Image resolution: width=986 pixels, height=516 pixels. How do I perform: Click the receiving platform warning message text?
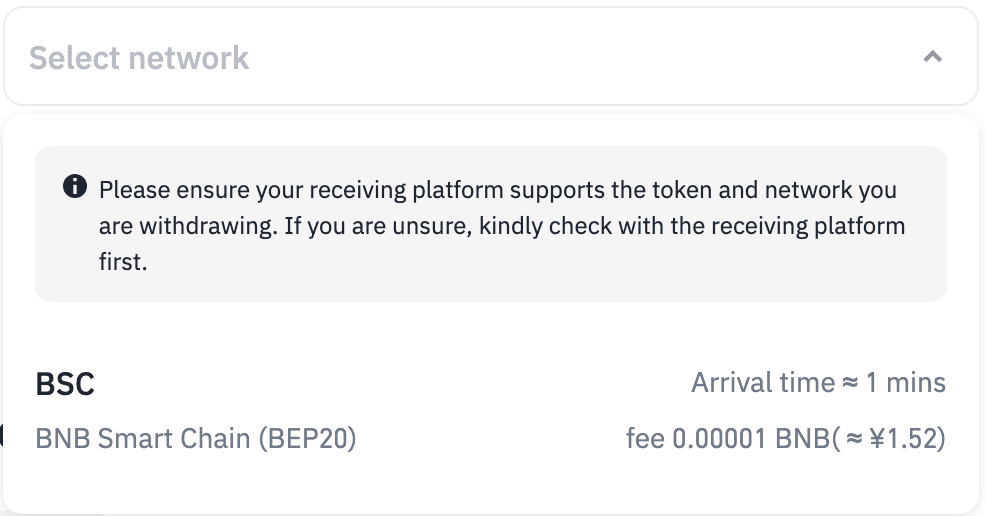(500, 226)
